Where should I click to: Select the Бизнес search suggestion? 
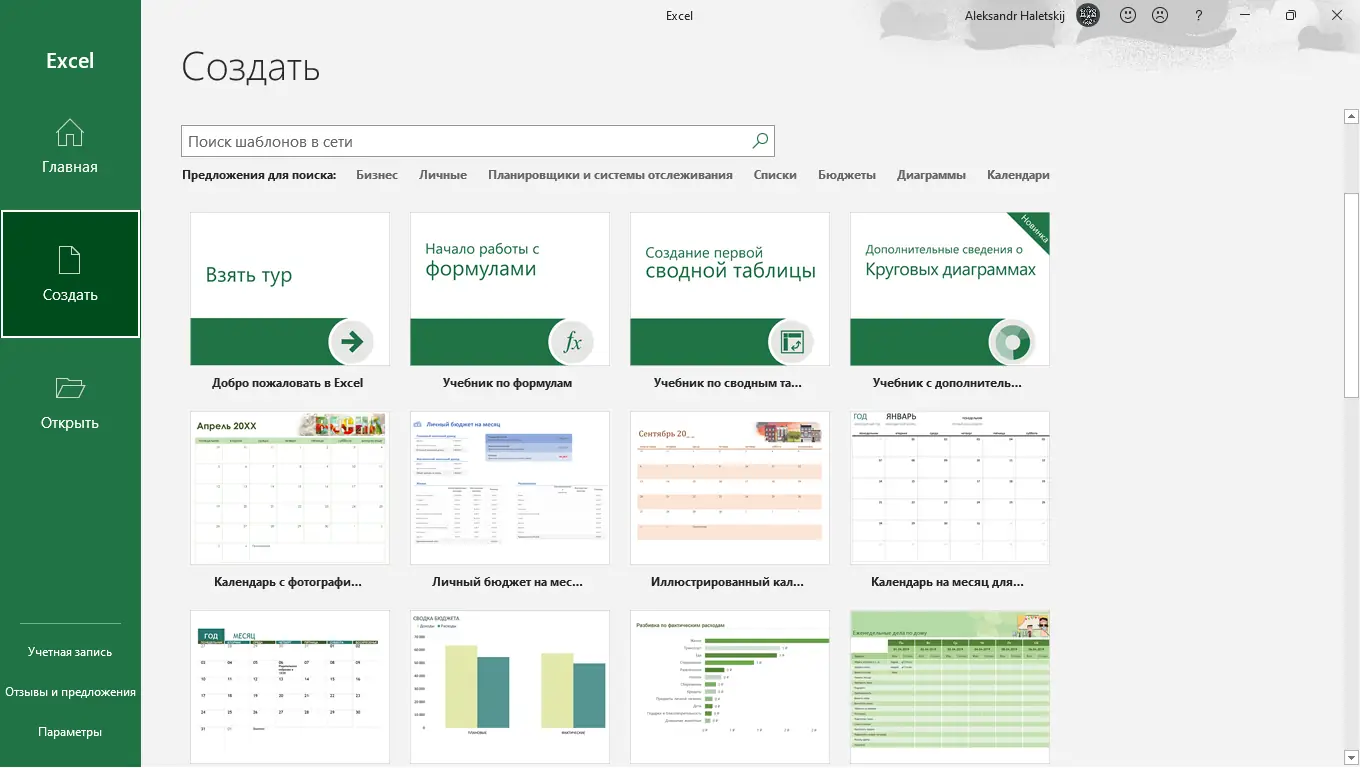(x=377, y=175)
